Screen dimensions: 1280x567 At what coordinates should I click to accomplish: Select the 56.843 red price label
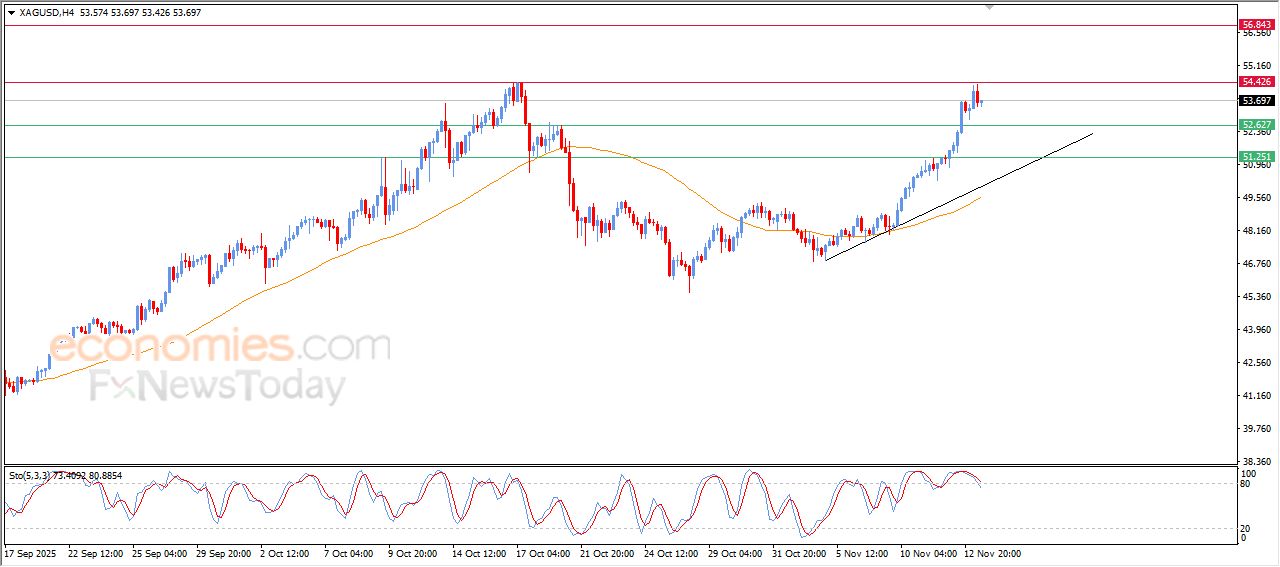coord(1256,24)
